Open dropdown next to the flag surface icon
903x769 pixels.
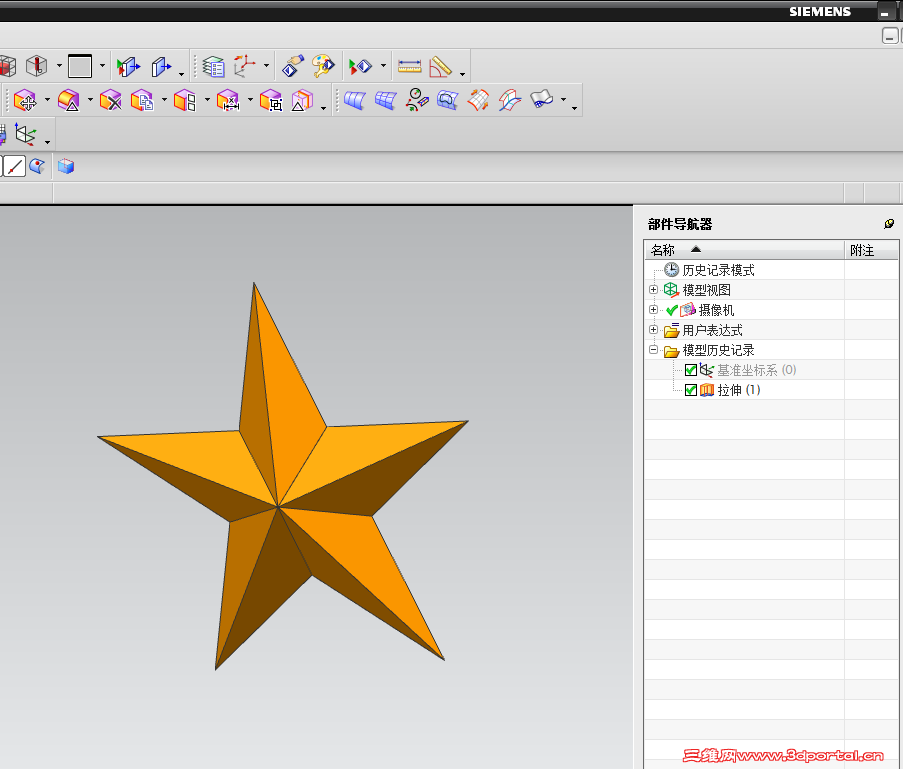(563, 100)
